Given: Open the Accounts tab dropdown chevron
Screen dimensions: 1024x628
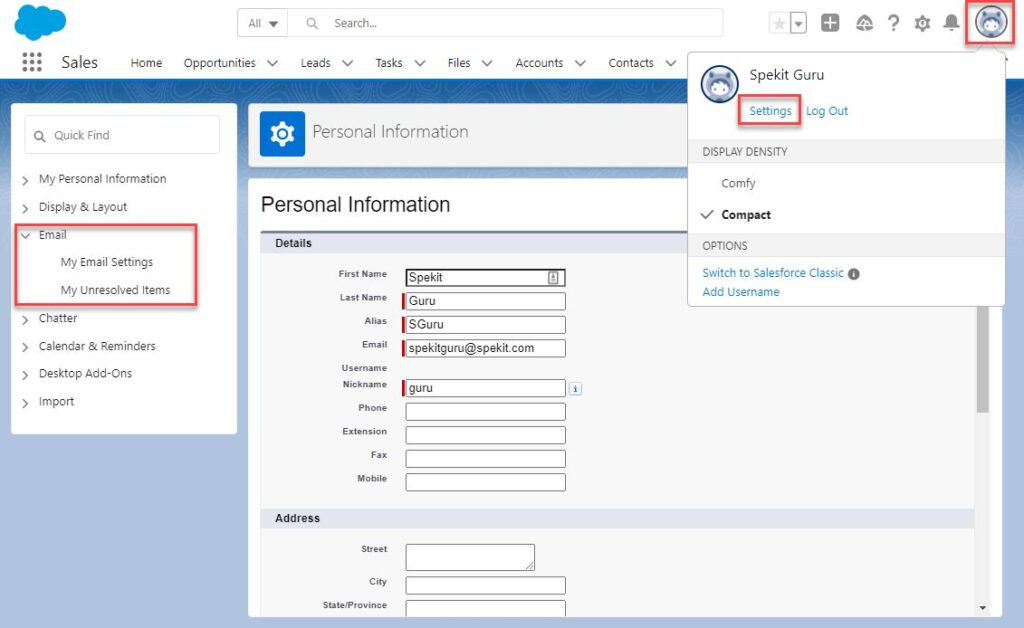Looking at the screenshot, I should 580,63.
